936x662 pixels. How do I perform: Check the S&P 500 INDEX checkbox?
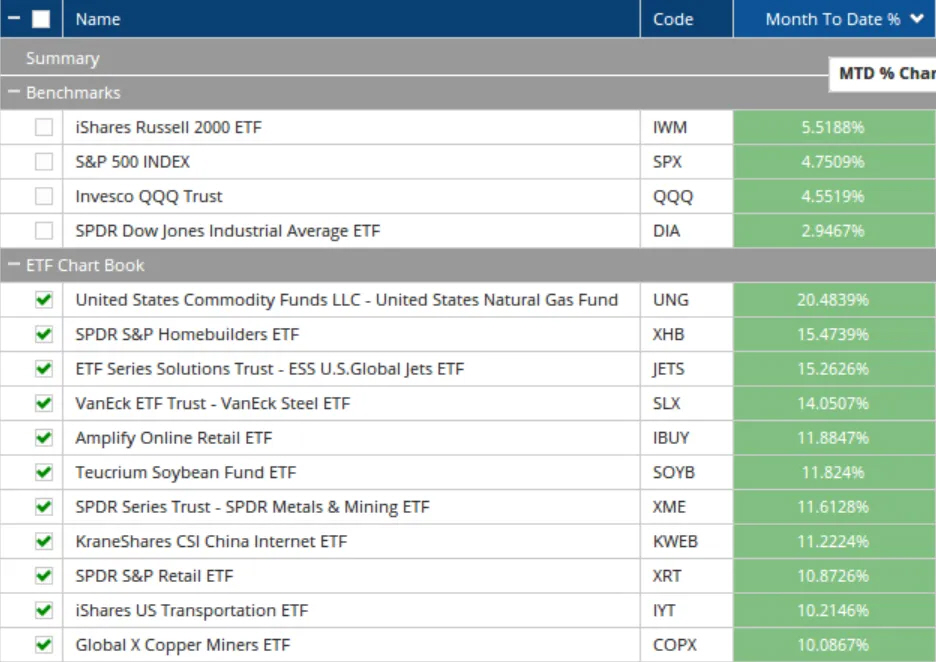tap(44, 162)
